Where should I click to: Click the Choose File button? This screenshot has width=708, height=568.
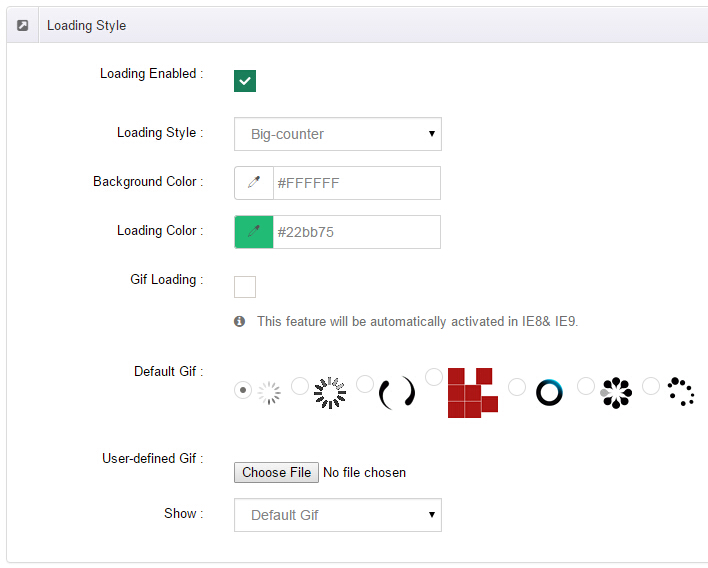tap(276, 472)
